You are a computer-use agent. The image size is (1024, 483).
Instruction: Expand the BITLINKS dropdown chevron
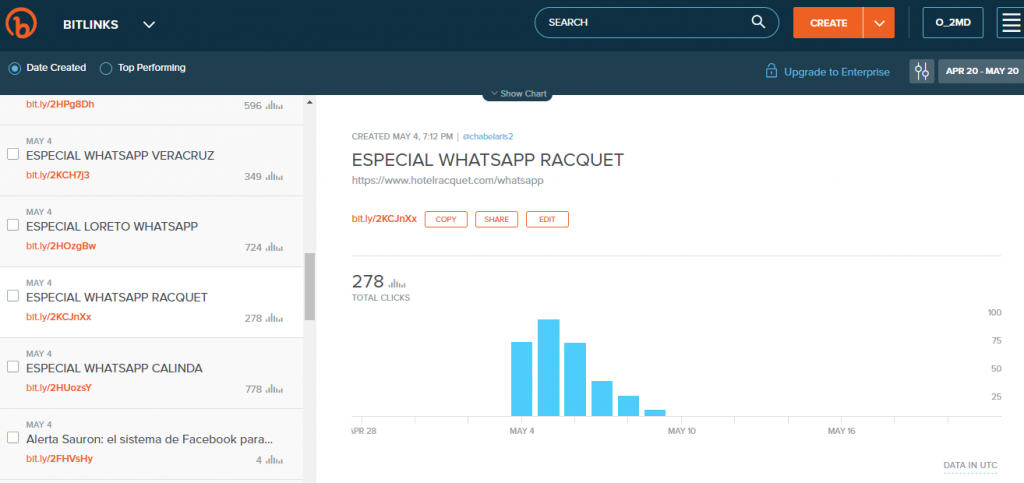pos(149,23)
